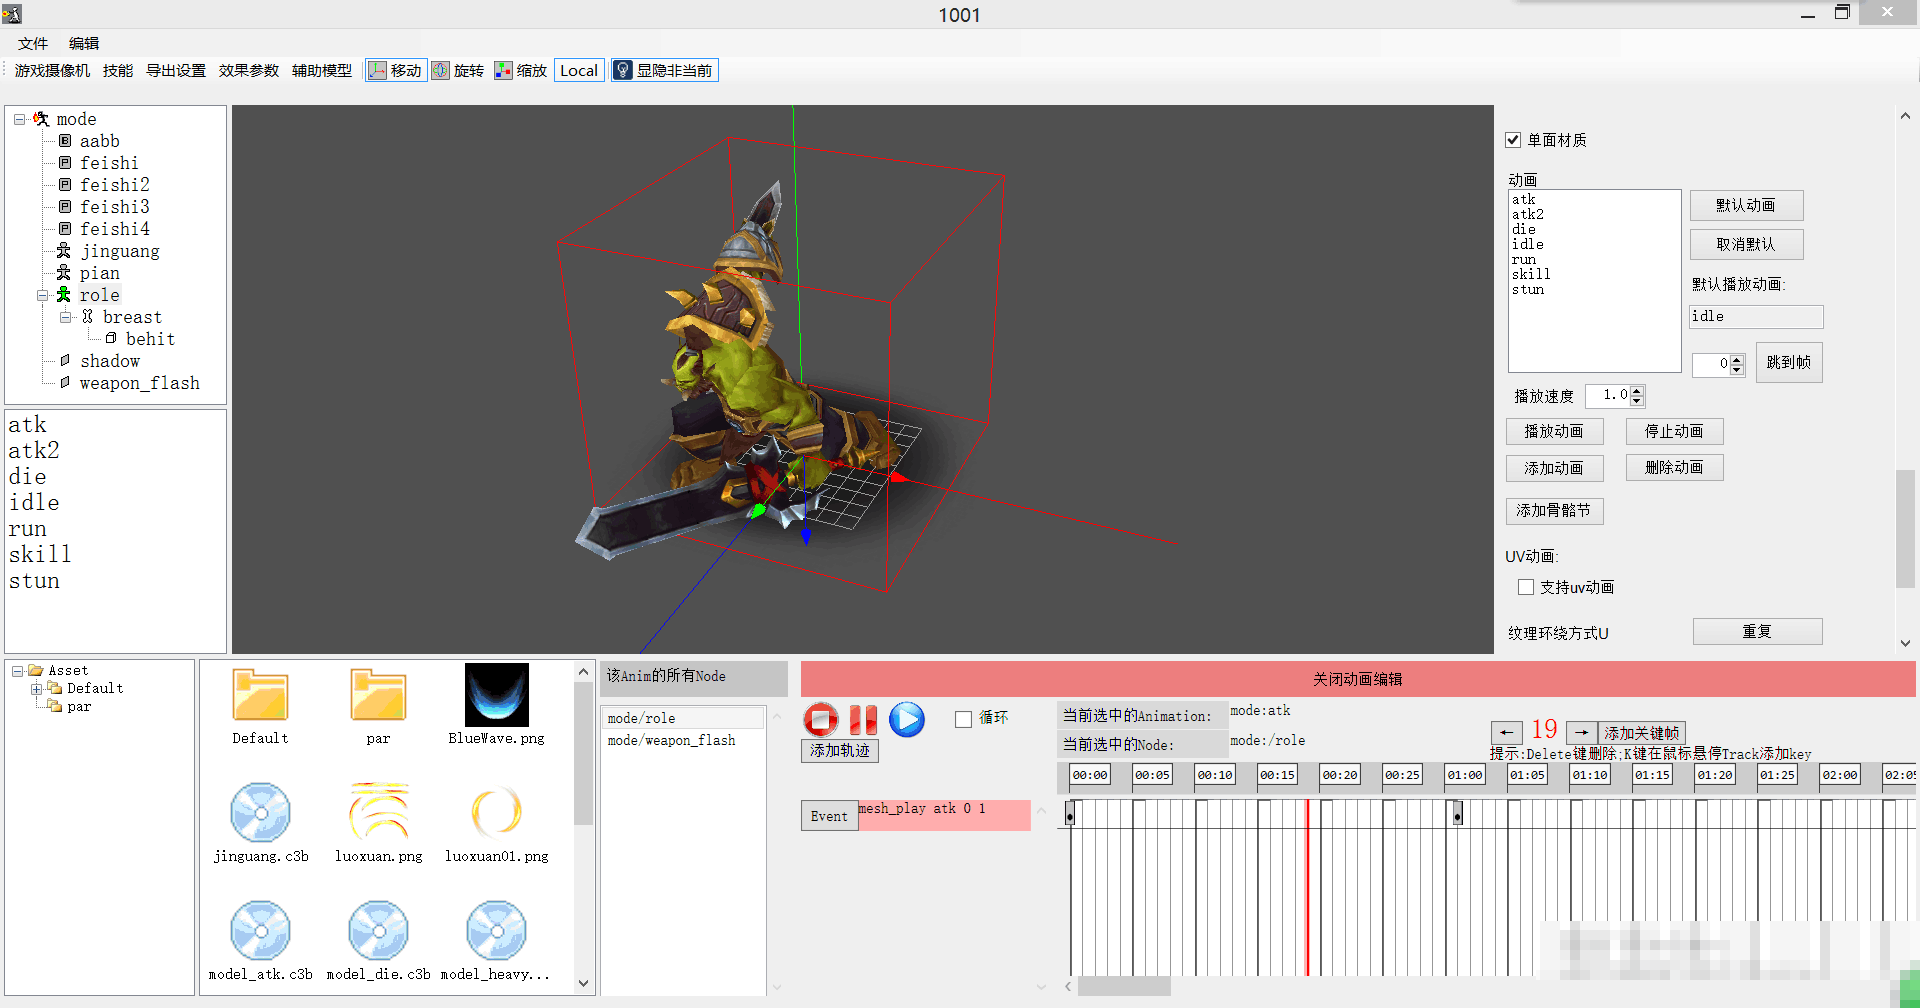
Task: Click the jinguang node particle icon
Action: click(64, 251)
